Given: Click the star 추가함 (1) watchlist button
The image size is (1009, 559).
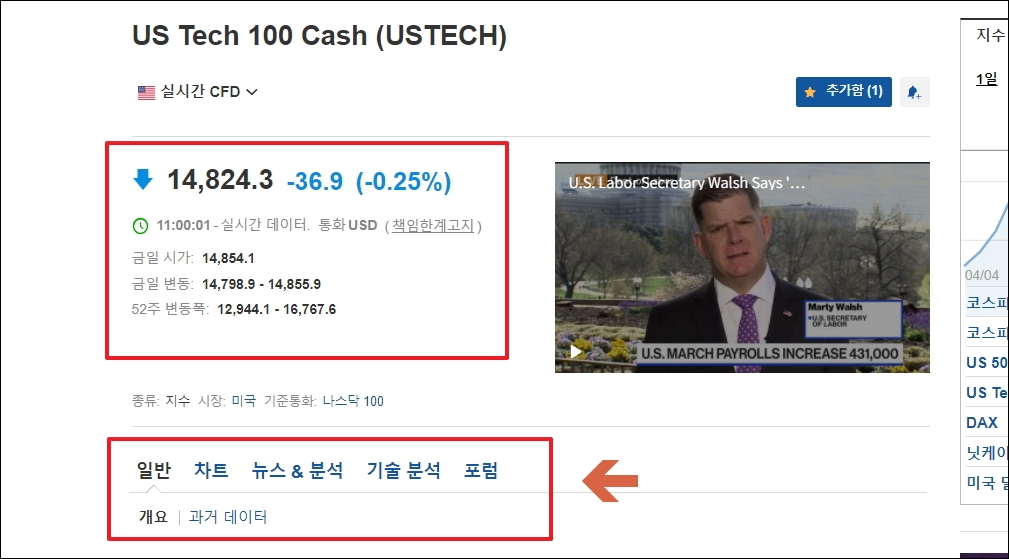Looking at the screenshot, I should [x=844, y=92].
